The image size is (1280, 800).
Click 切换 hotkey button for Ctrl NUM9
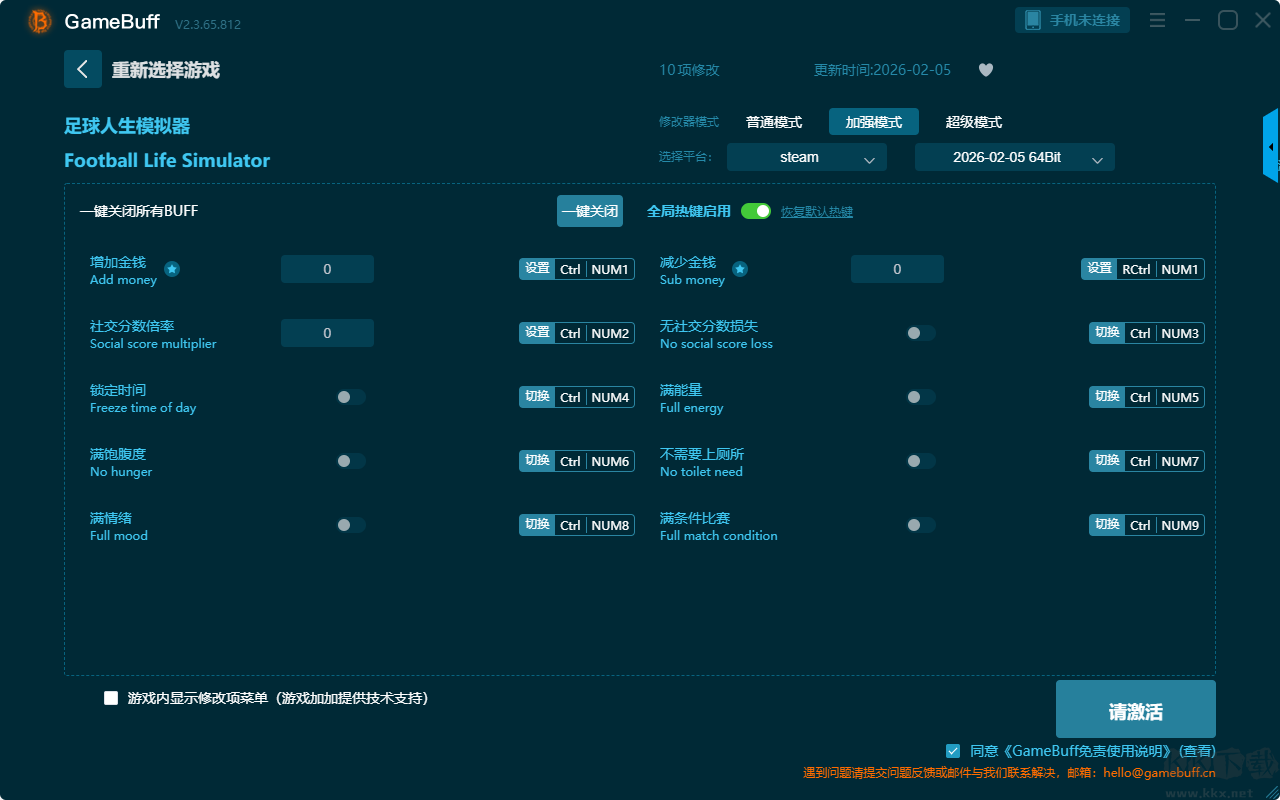(1107, 525)
